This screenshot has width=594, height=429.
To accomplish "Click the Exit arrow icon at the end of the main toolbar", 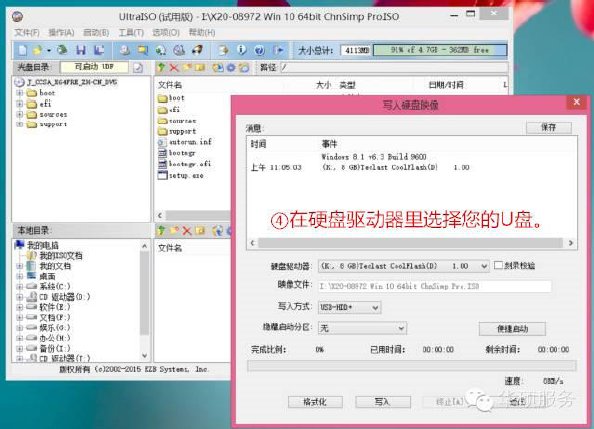I will pos(279,50).
